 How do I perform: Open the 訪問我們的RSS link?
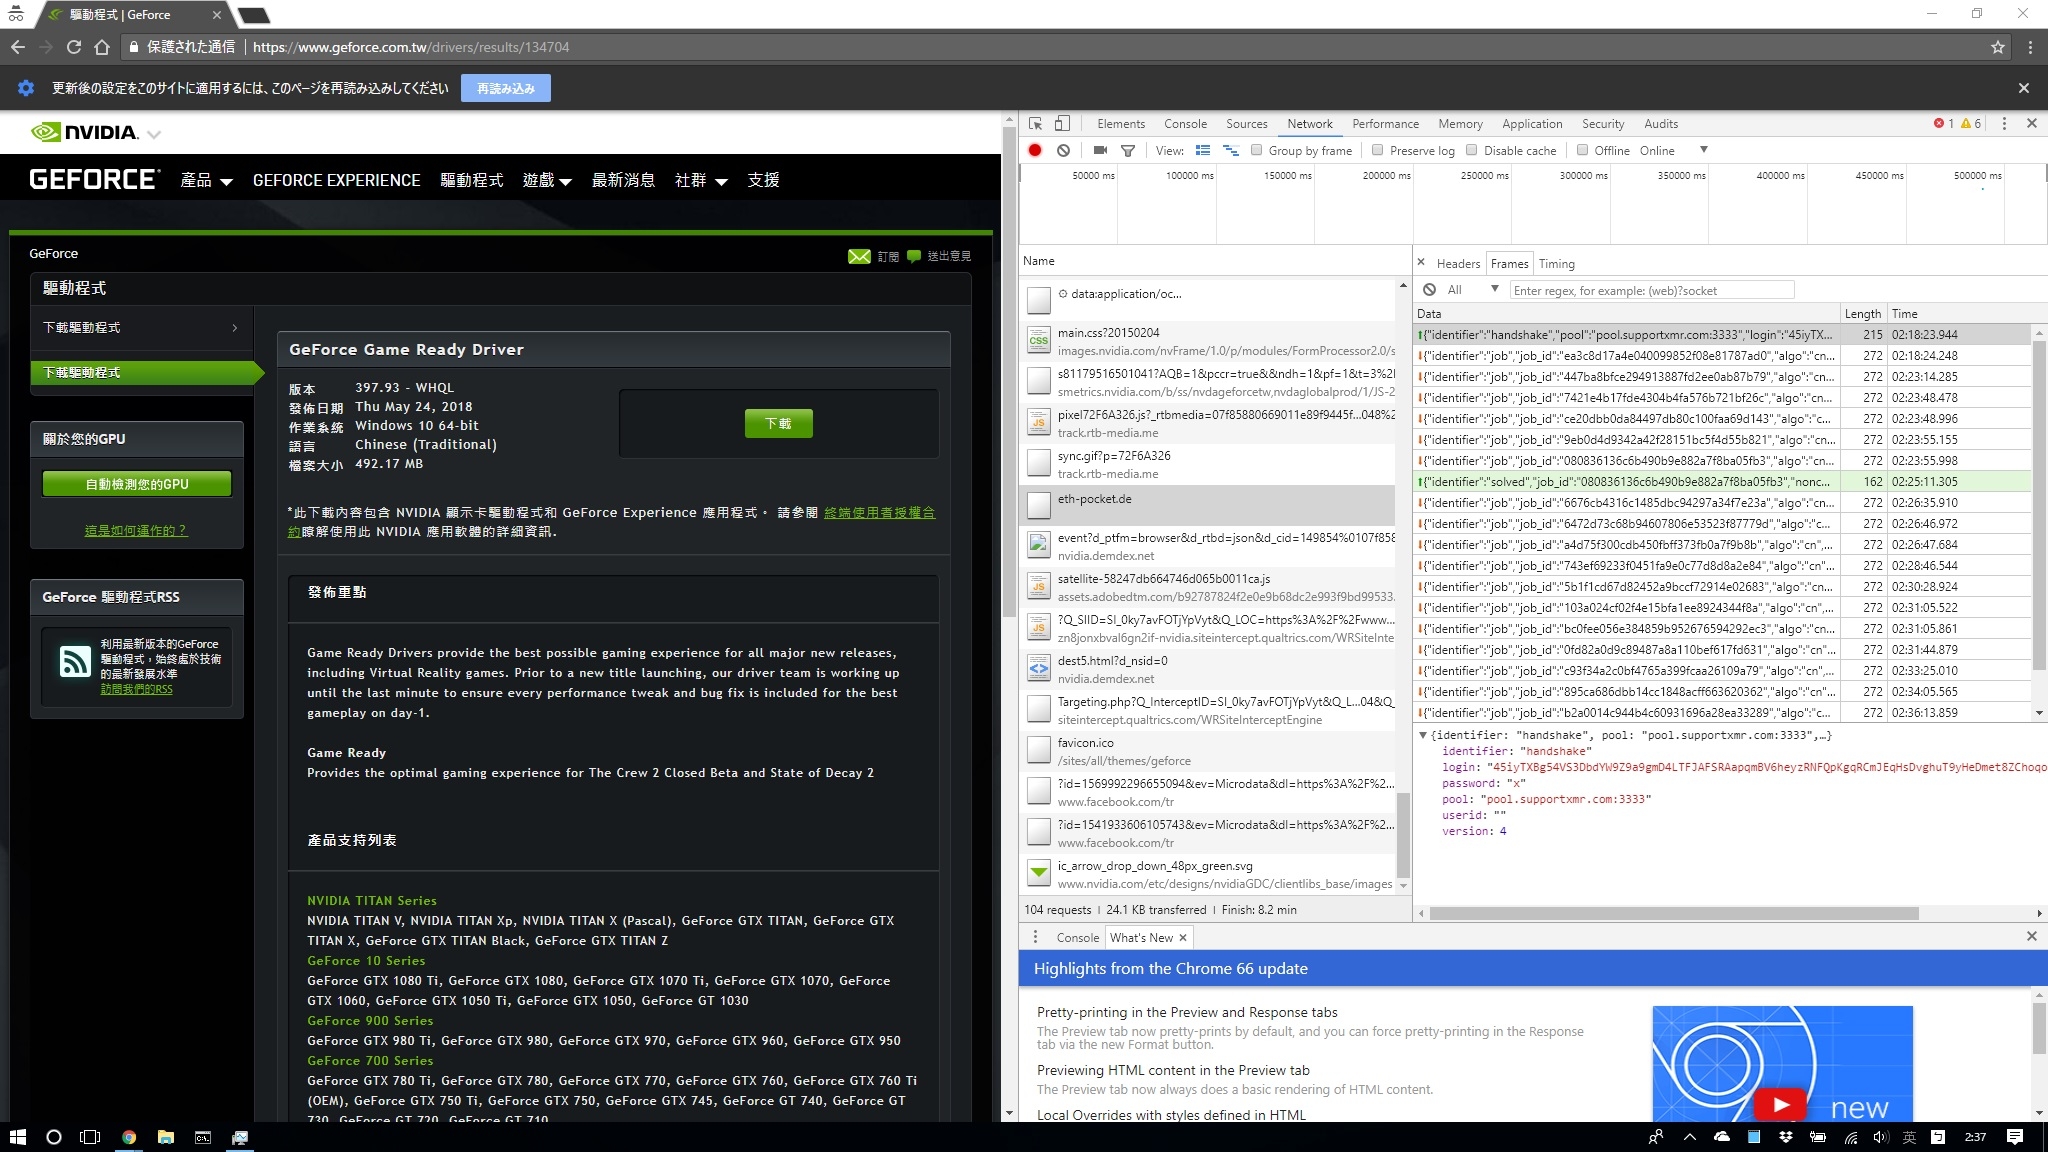click(136, 689)
